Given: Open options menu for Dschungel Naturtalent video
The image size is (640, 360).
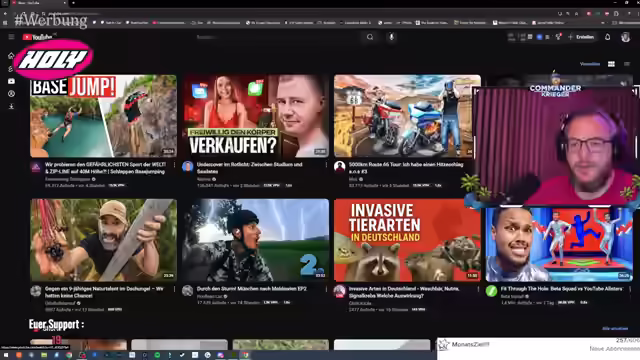Looking at the screenshot, I should (x=174, y=289).
